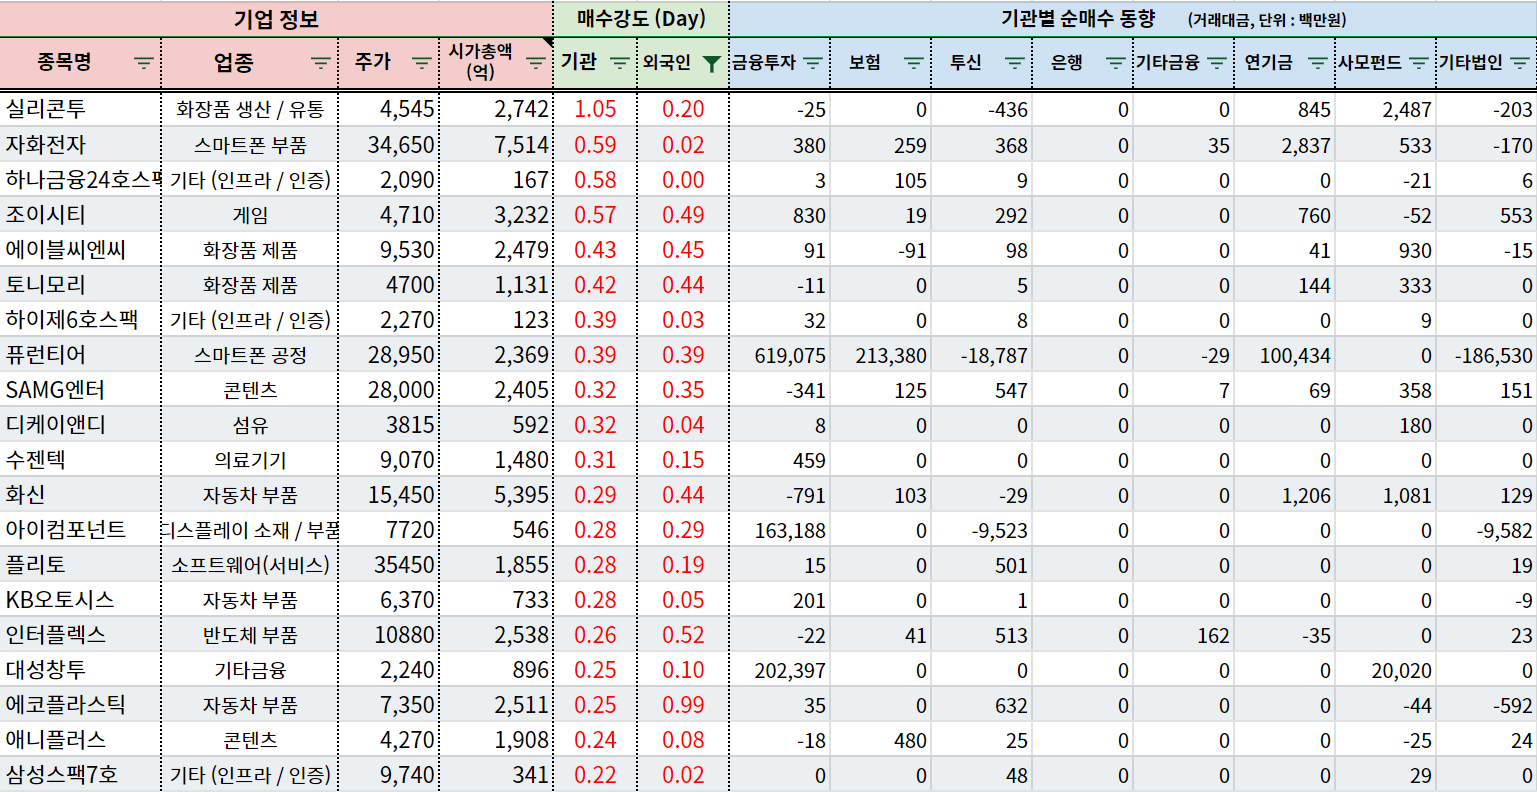Select the 기업 정보 header cell

276,19
